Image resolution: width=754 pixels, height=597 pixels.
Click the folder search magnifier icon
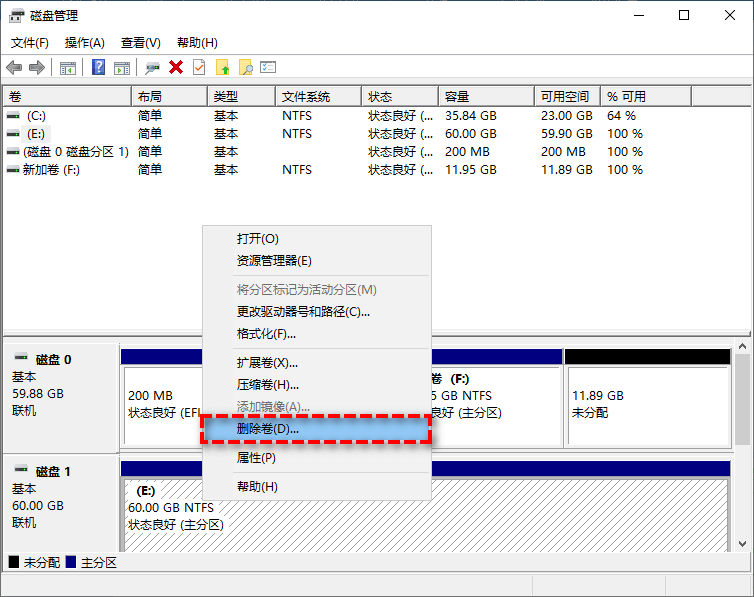[246, 67]
